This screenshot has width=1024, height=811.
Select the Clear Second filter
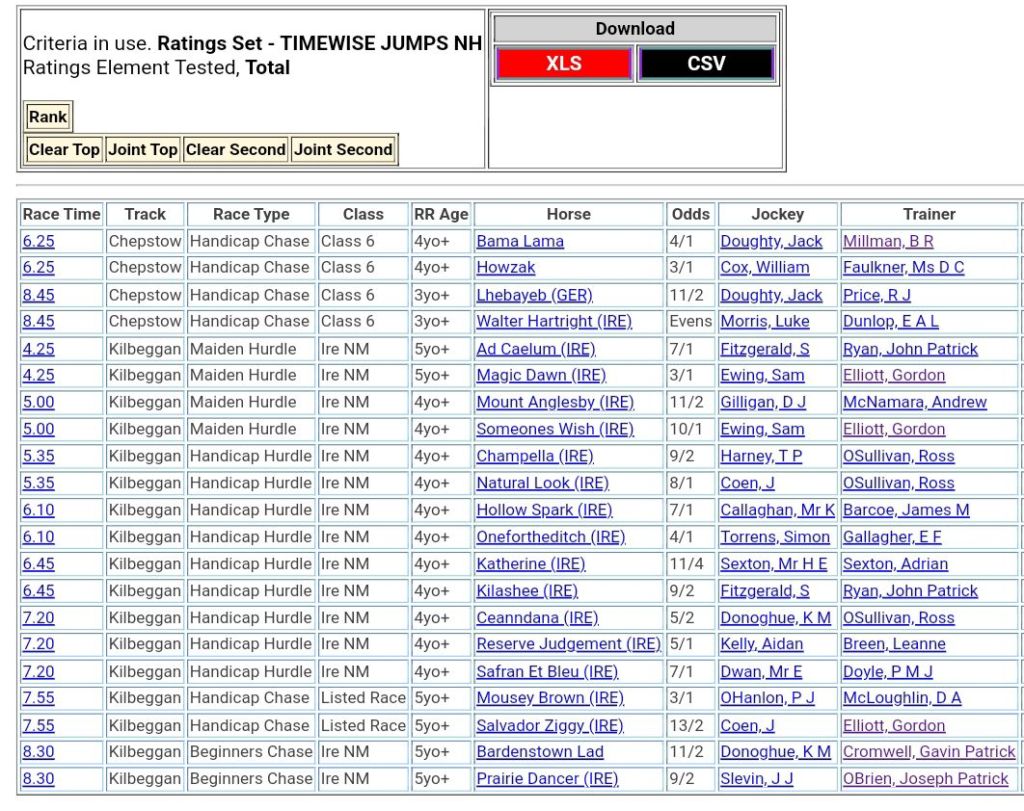click(x=235, y=150)
